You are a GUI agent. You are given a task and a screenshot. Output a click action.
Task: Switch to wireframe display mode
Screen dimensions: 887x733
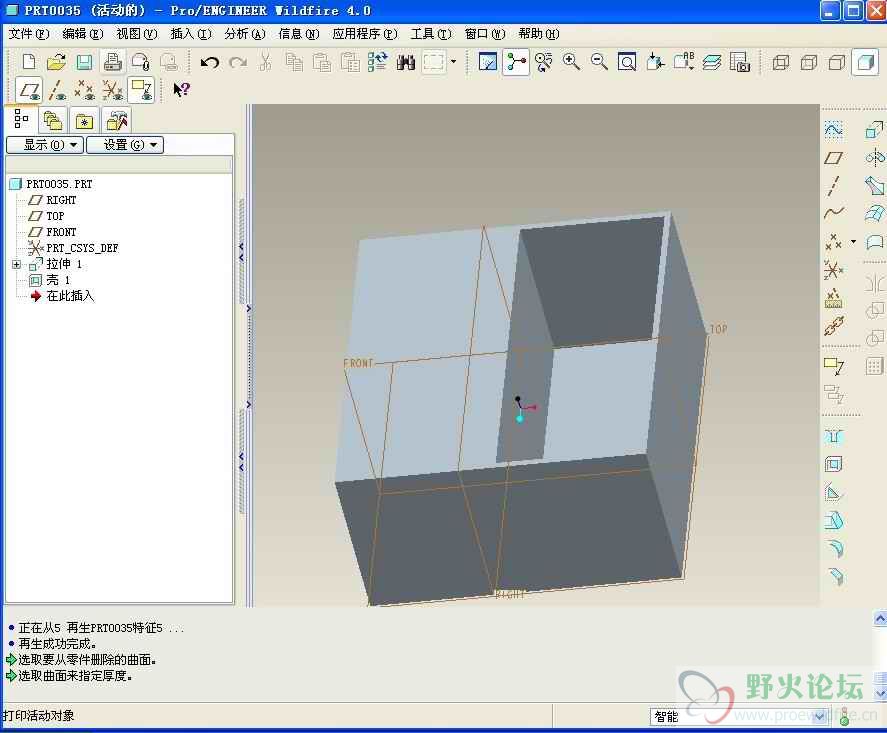click(781, 62)
